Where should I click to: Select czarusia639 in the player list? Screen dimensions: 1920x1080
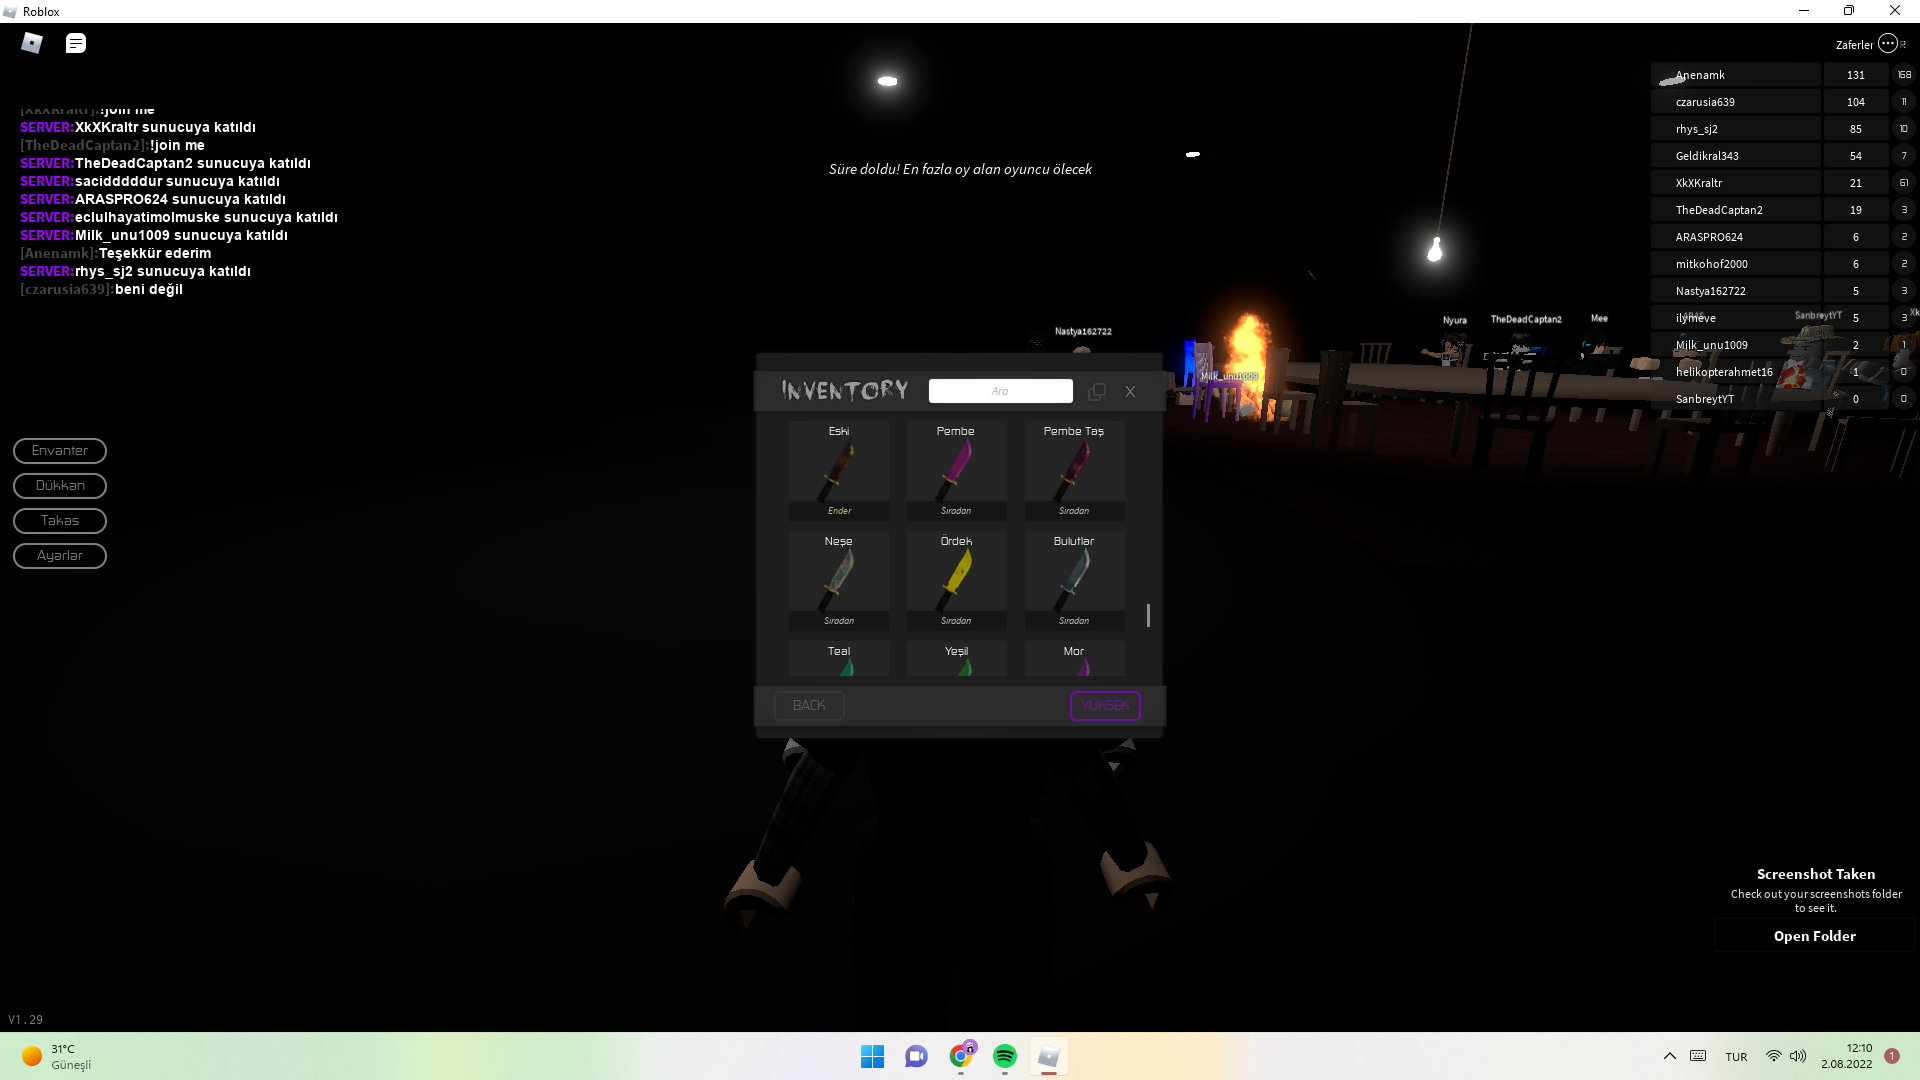[x=1736, y=102]
